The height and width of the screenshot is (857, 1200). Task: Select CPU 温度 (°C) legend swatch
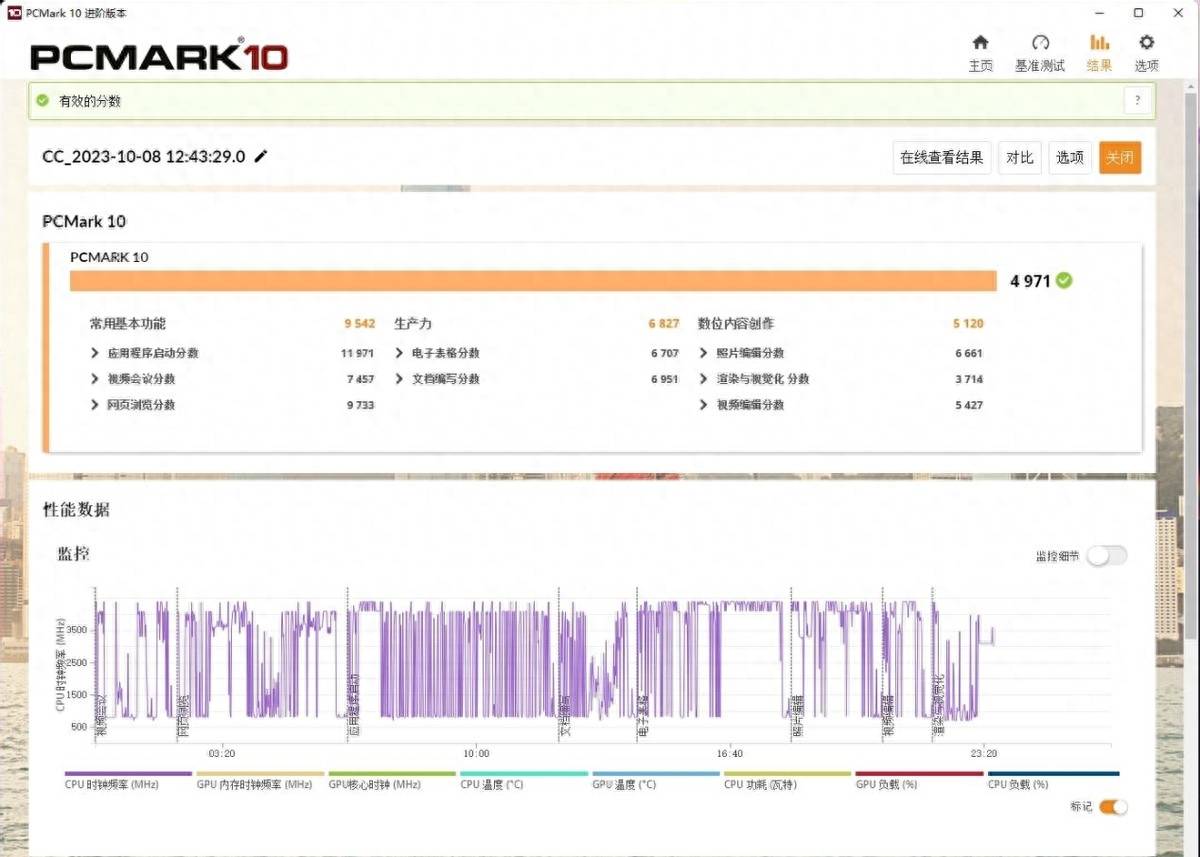click(524, 773)
